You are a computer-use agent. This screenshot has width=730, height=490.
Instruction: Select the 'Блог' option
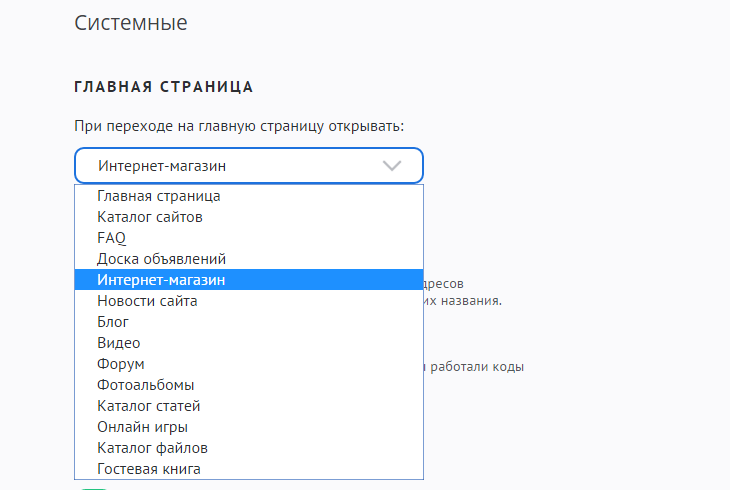[x=113, y=322]
